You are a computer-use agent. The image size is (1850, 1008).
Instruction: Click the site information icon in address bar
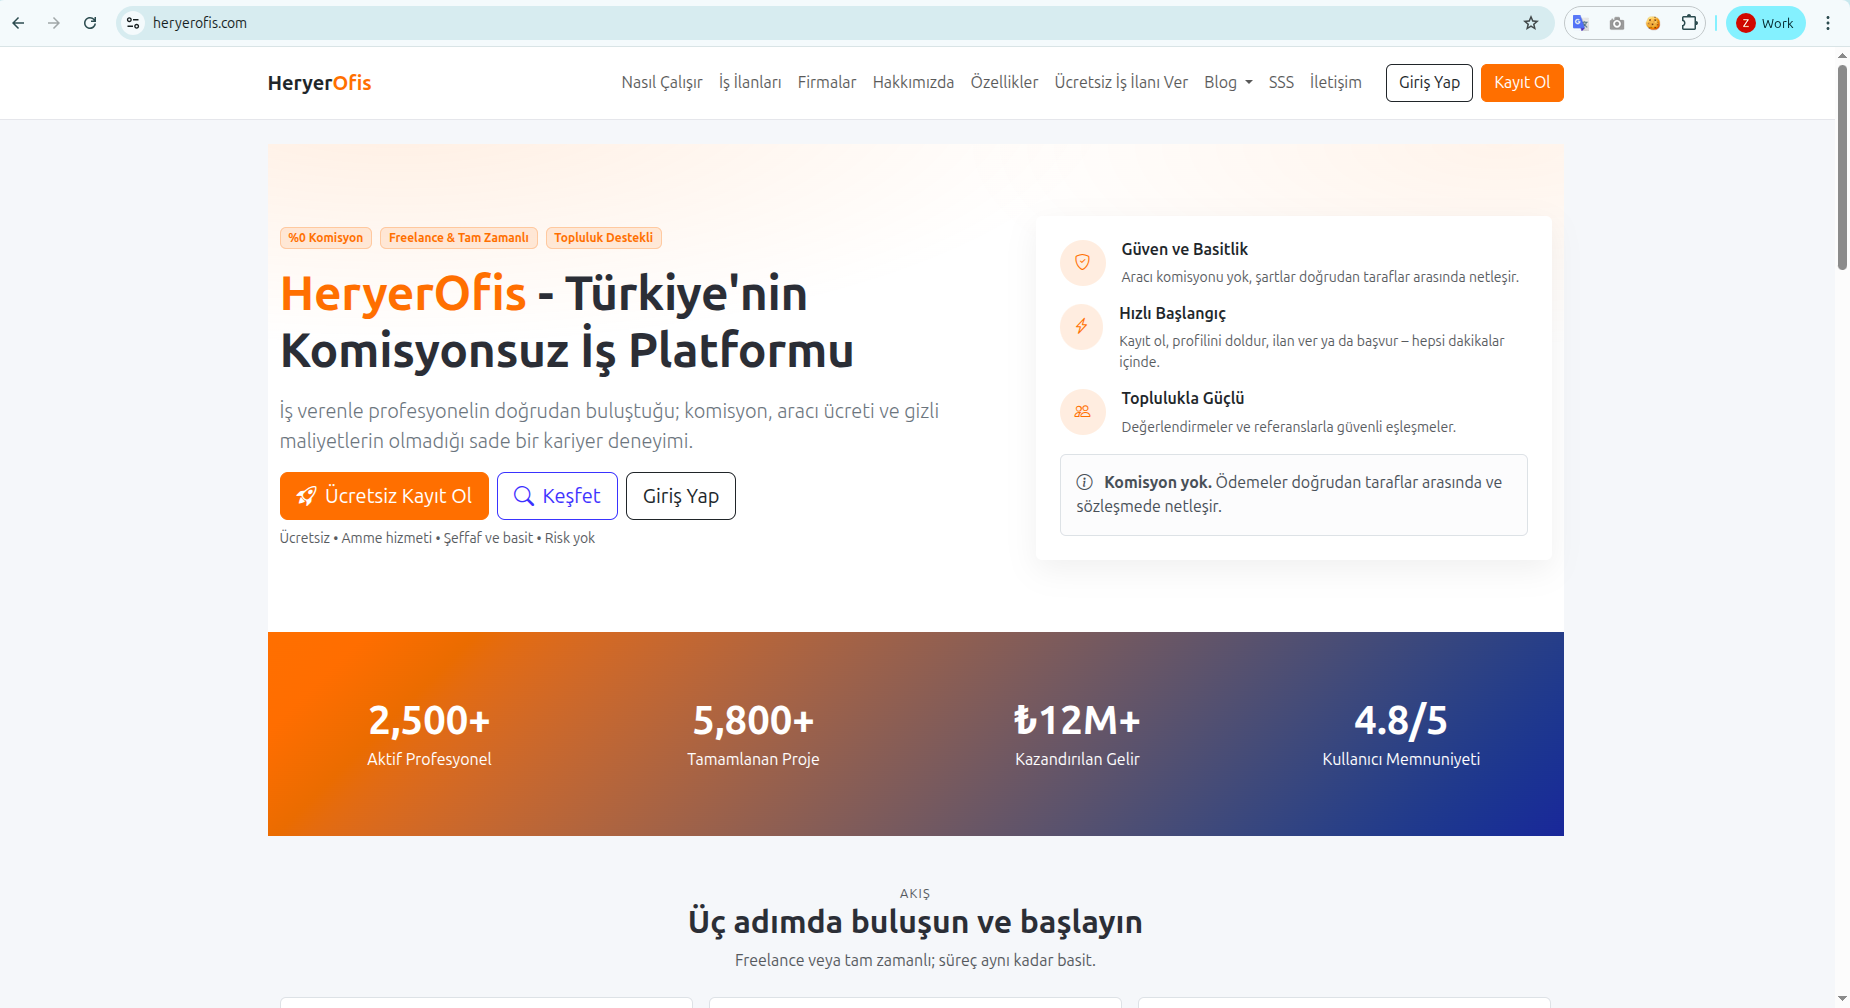[x=133, y=23]
